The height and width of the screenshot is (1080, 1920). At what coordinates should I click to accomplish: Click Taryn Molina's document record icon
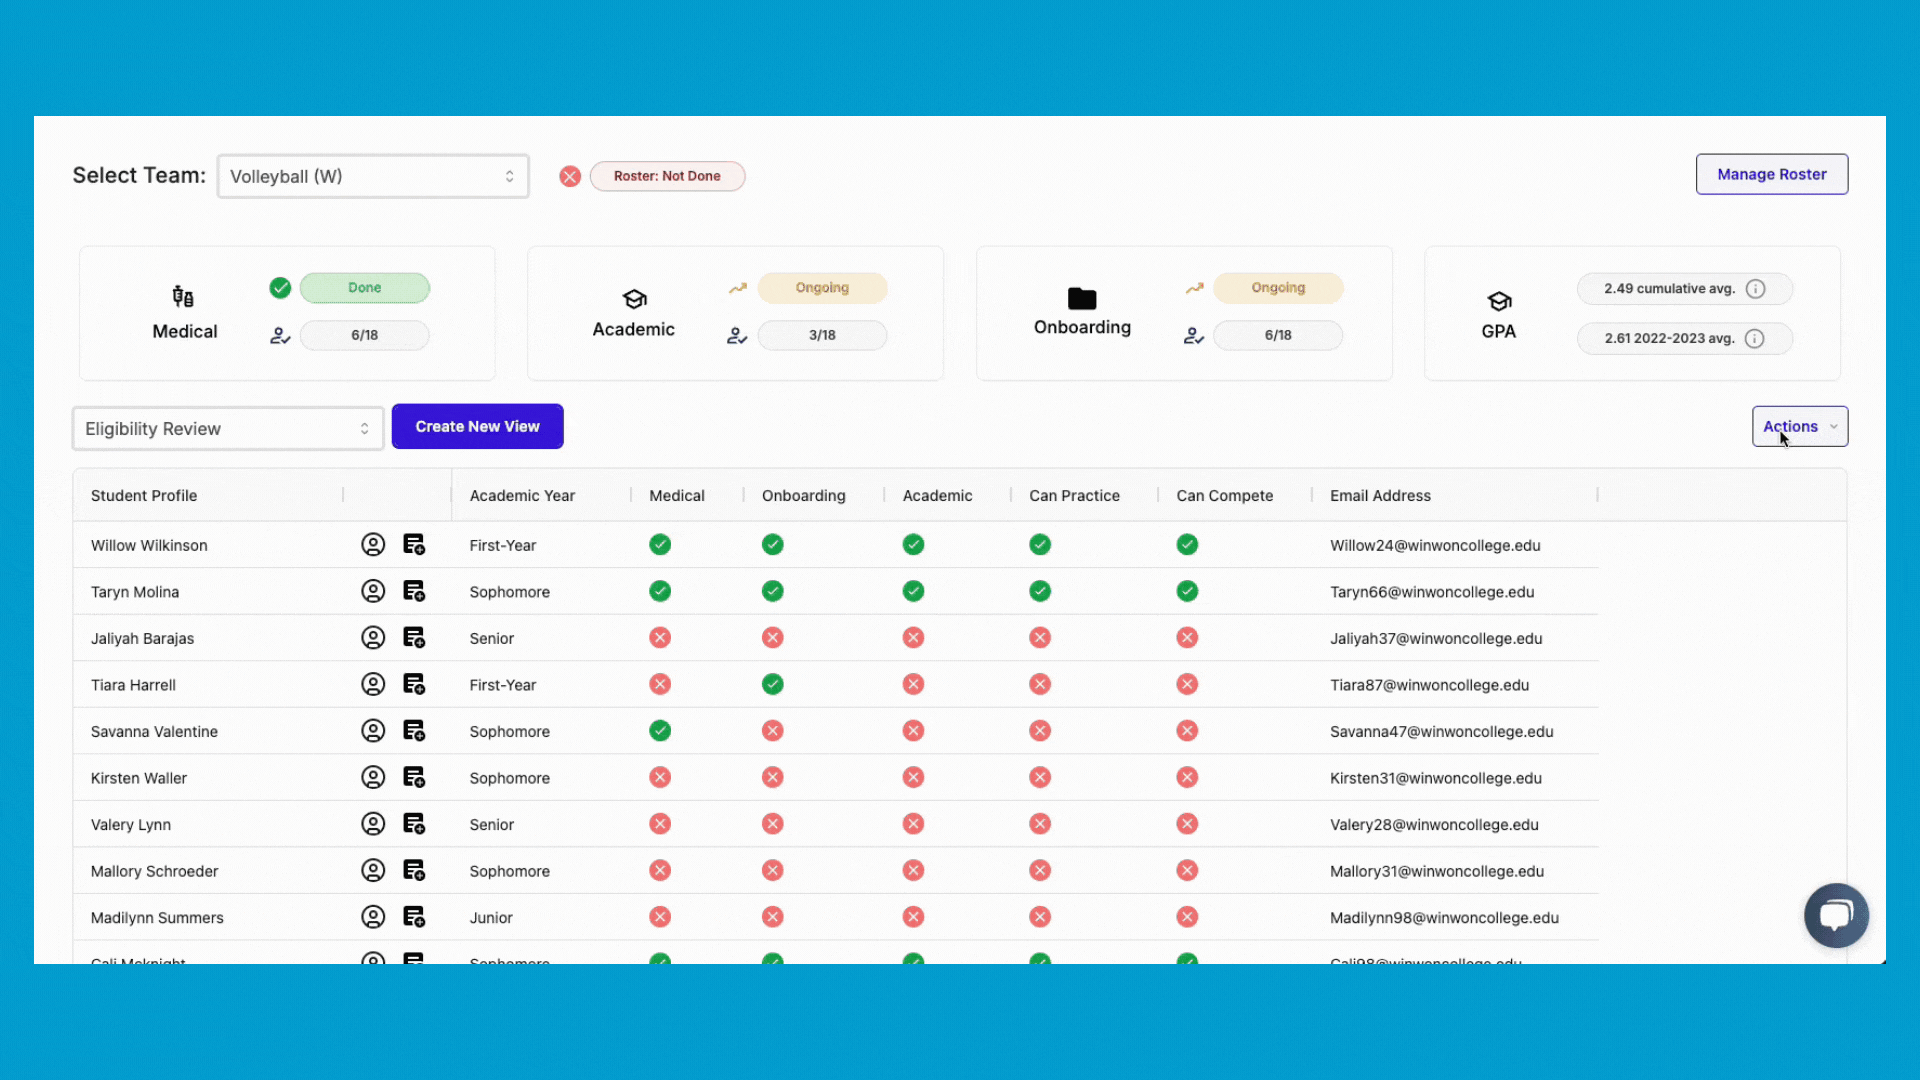[414, 591]
